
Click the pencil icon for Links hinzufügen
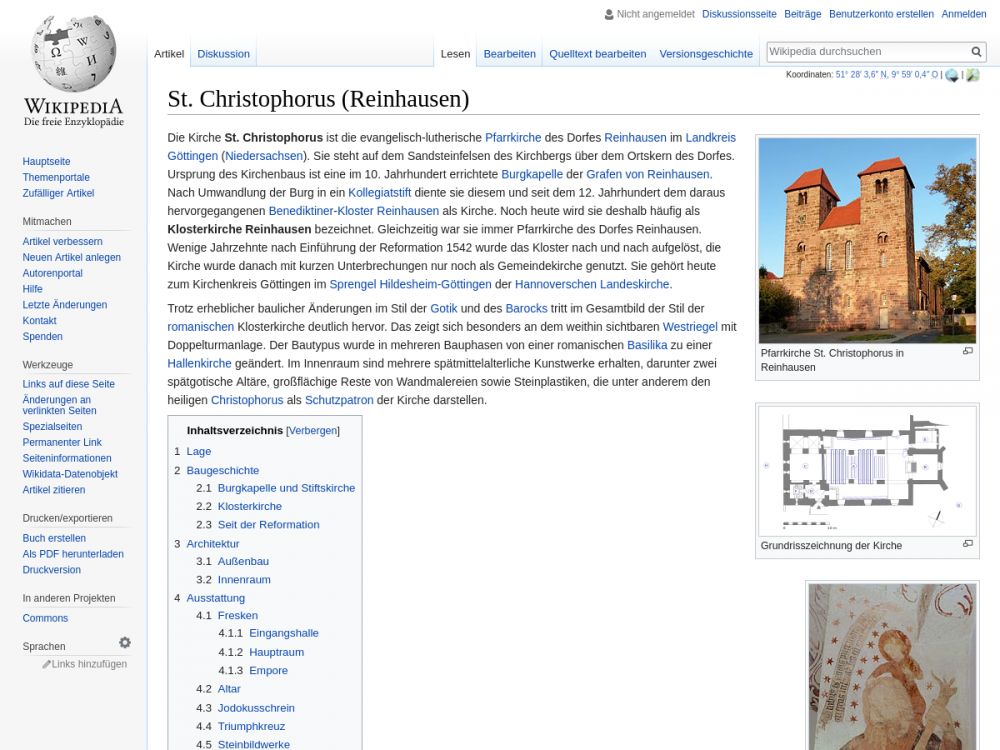46,664
